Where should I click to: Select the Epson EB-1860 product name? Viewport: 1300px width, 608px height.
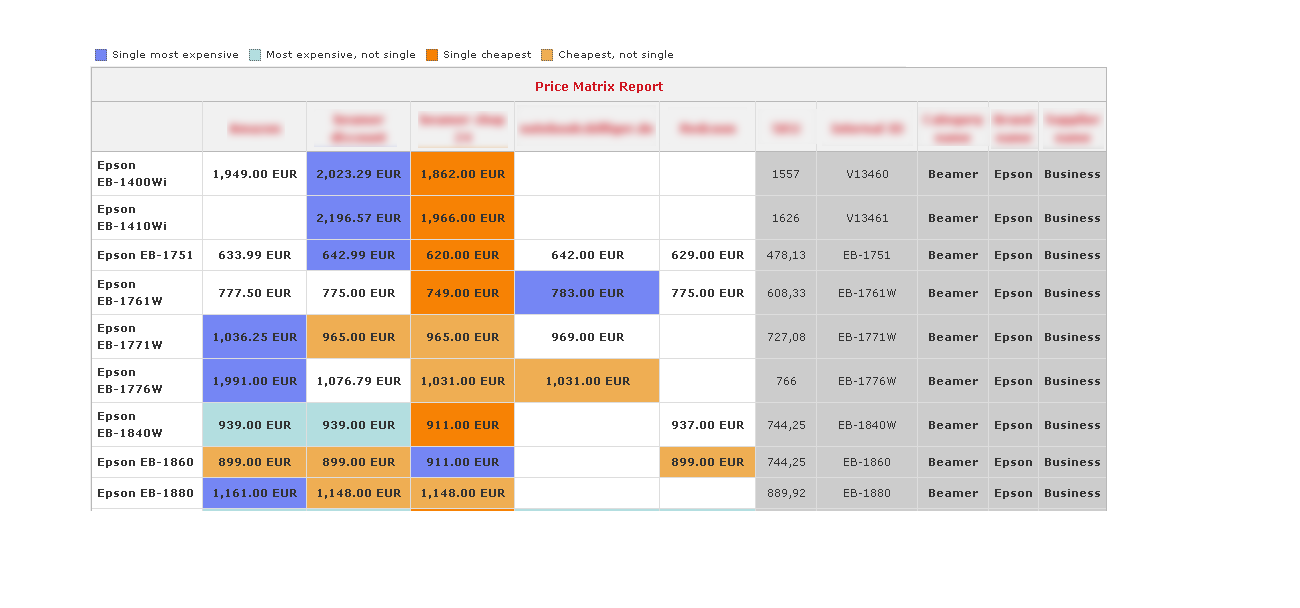point(145,462)
